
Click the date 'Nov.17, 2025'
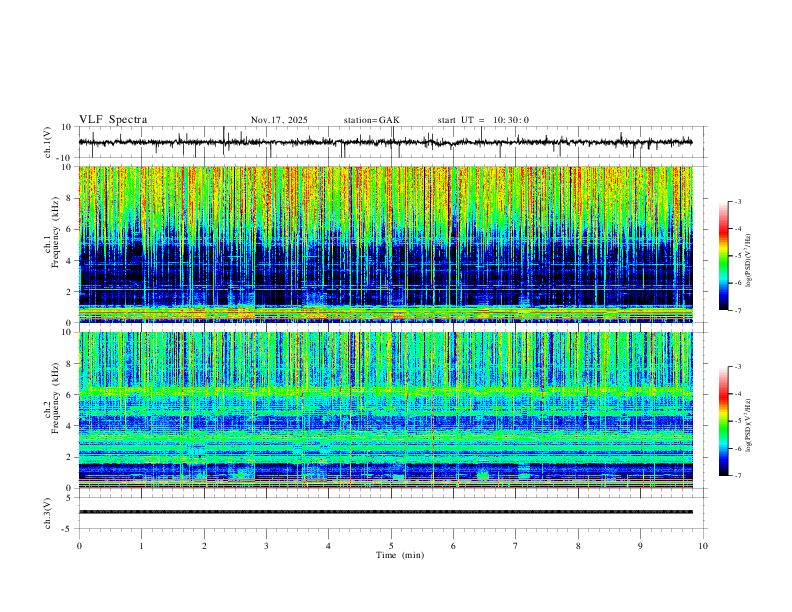(x=279, y=120)
